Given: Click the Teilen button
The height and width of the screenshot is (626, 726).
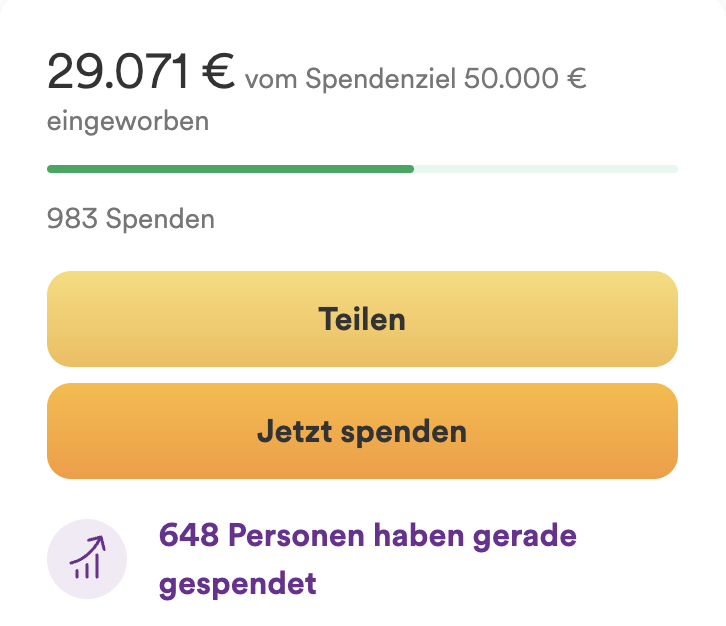Looking at the screenshot, I should 362,319.
